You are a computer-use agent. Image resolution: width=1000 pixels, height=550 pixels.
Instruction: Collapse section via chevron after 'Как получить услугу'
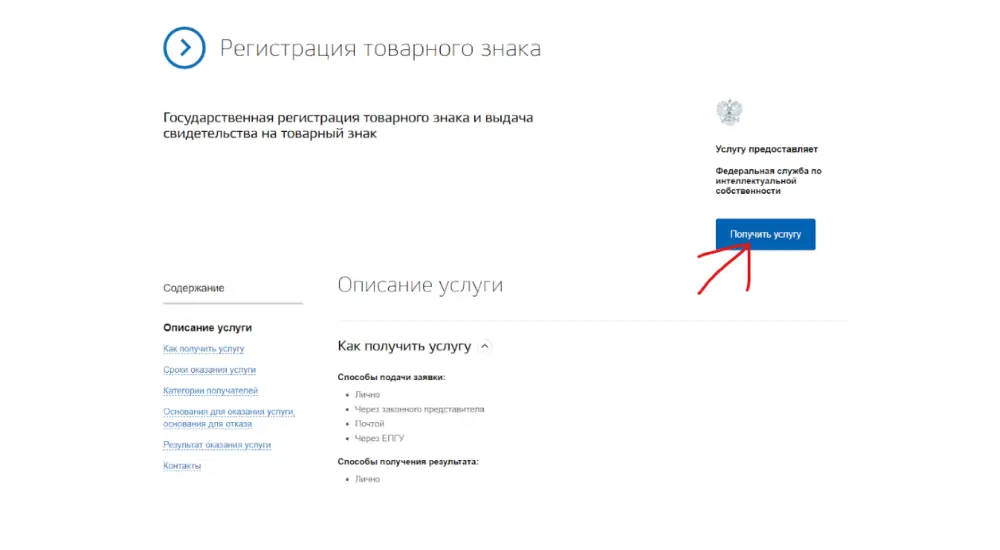point(485,346)
